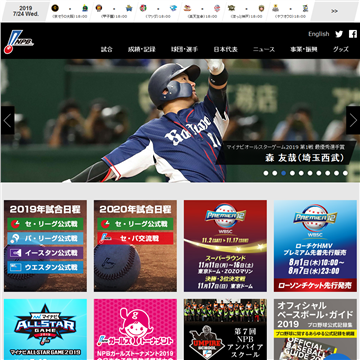The width and height of the screenshot is (360, 360).
Task: Open the NPB Facebook page icon
Action: point(353,34)
